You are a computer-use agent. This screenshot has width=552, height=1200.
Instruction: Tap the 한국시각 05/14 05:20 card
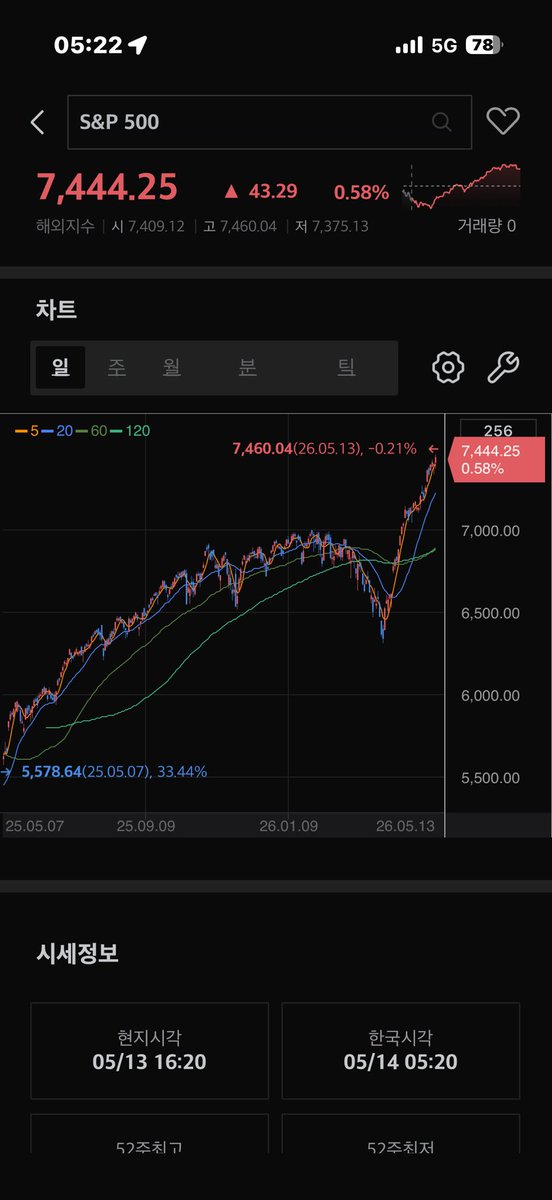point(401,1051)
